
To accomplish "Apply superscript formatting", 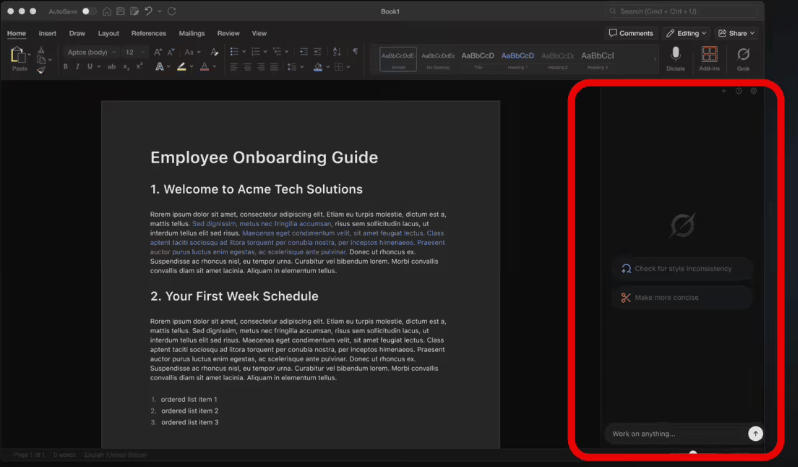I will coord(139,67).
